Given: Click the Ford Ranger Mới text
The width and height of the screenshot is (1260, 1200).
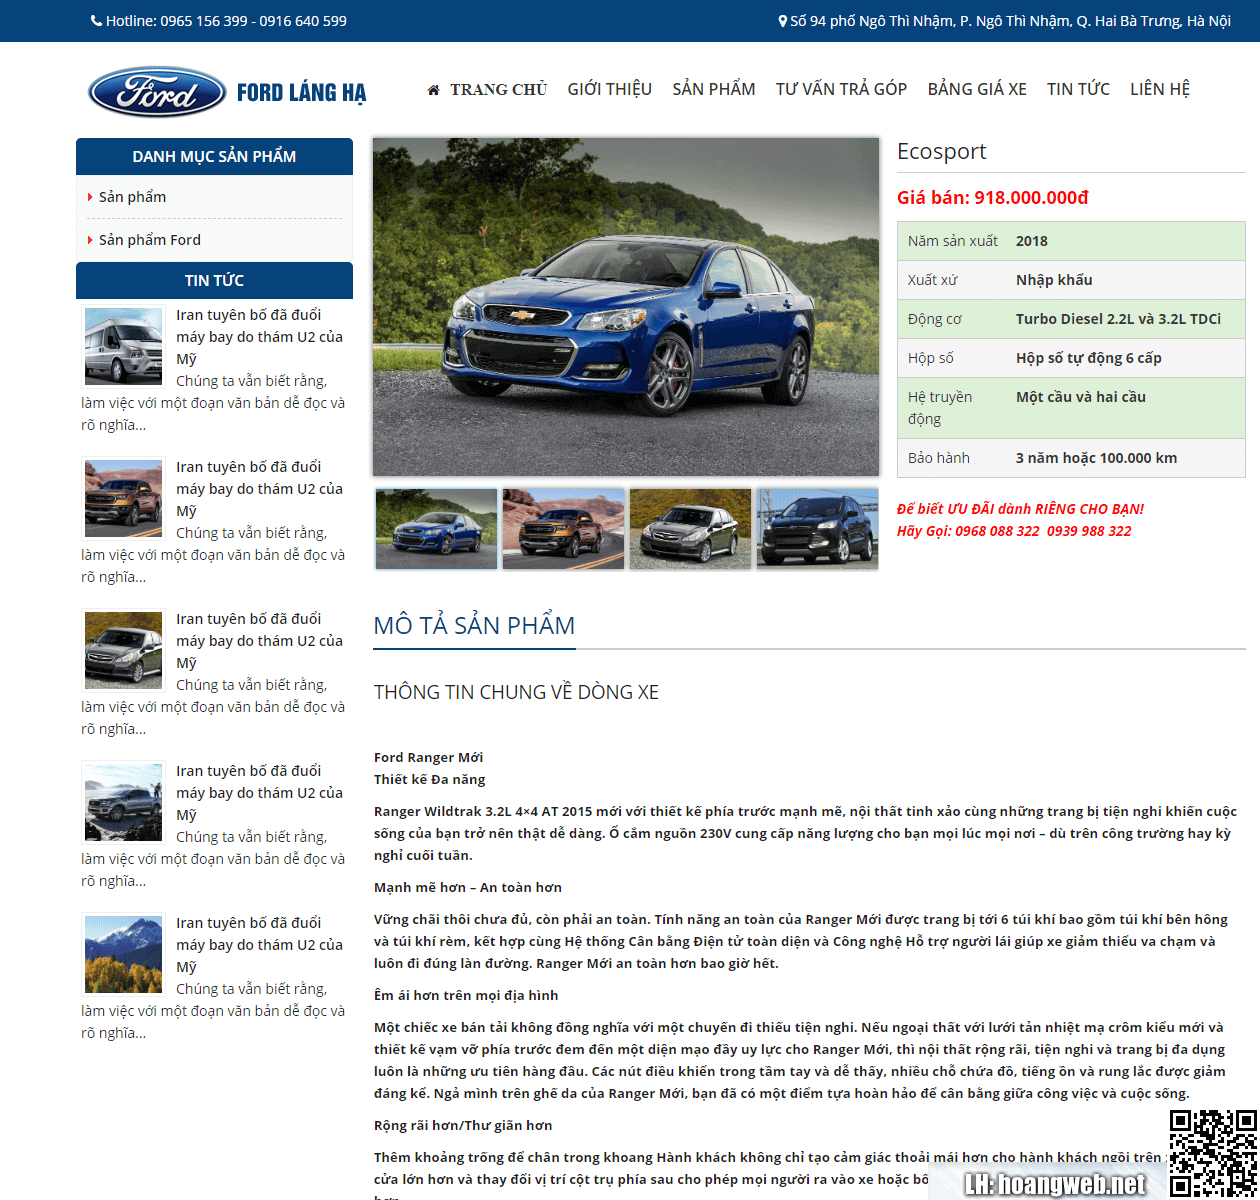Looking at the screenshot, I should (x=428, y=757).
